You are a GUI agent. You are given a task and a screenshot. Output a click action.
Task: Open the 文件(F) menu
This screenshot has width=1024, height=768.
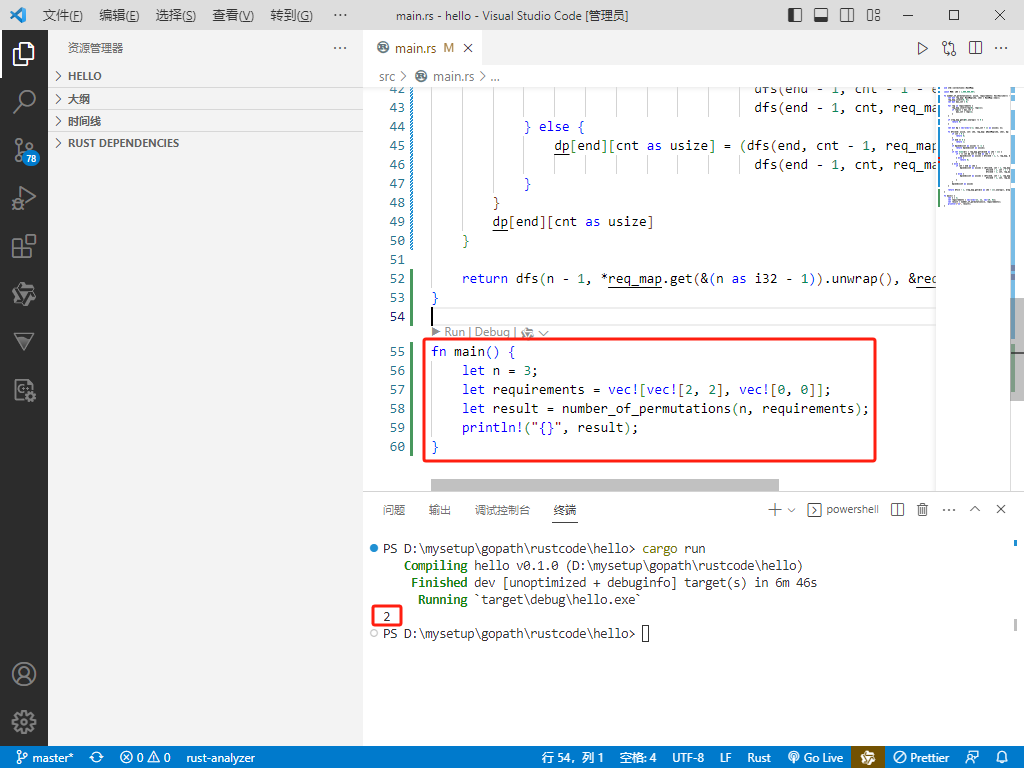pyautogui.click(x=63, y=15)
